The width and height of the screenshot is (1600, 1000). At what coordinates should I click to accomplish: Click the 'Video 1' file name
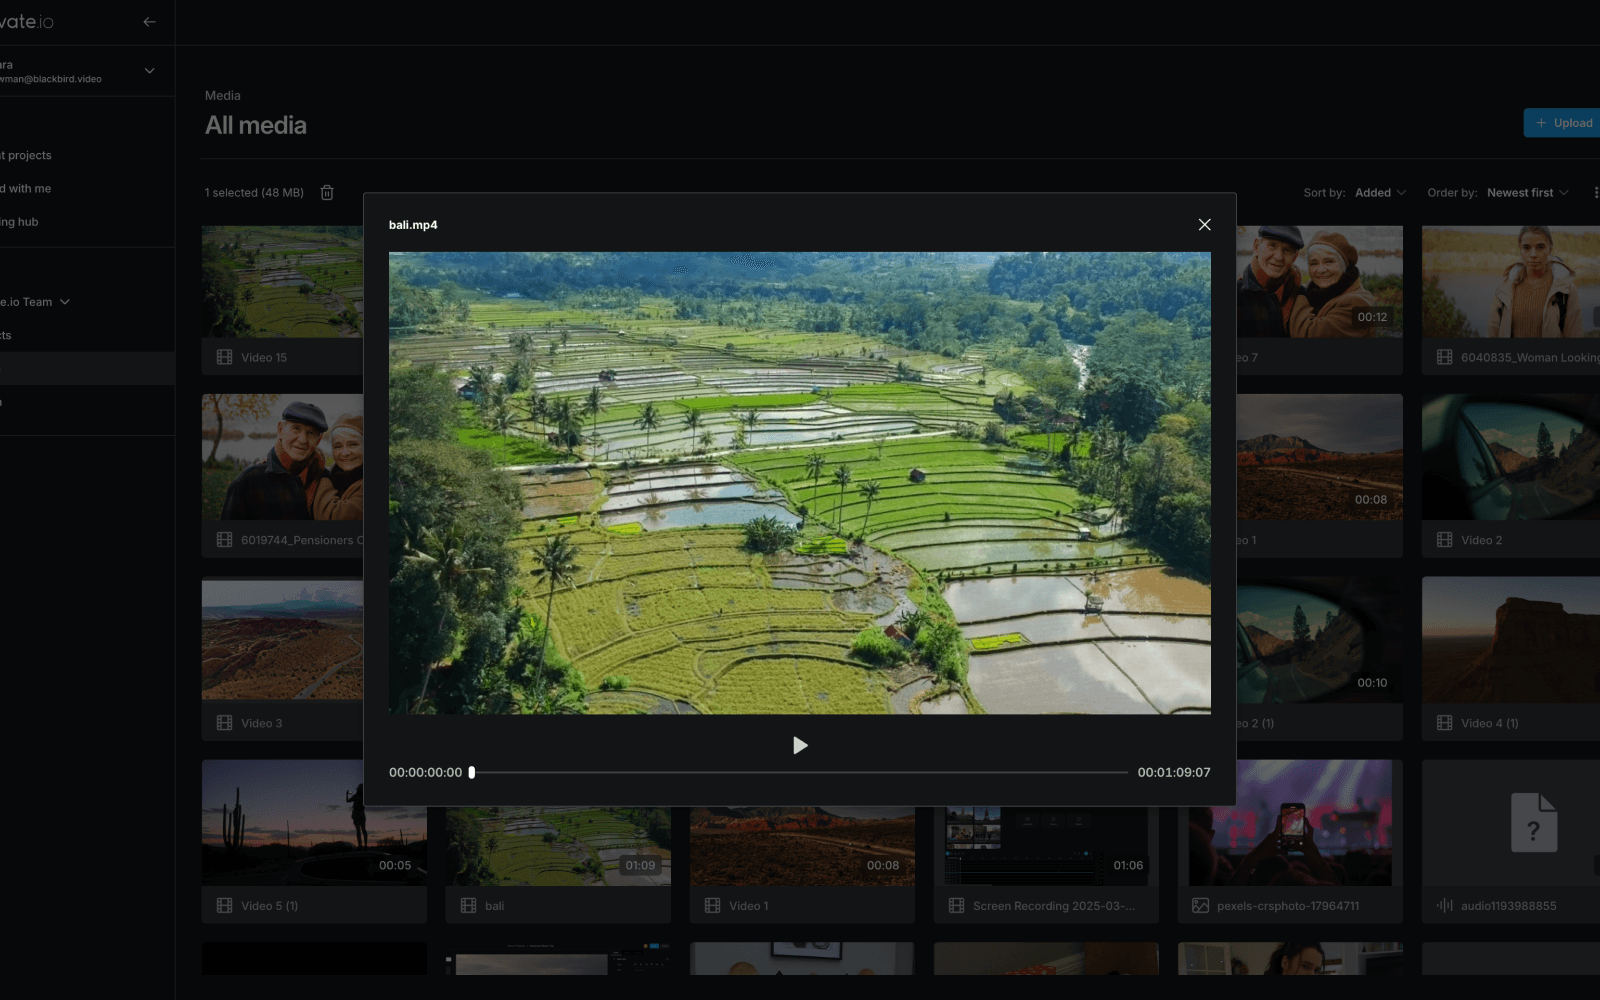[x=749, y=906]
